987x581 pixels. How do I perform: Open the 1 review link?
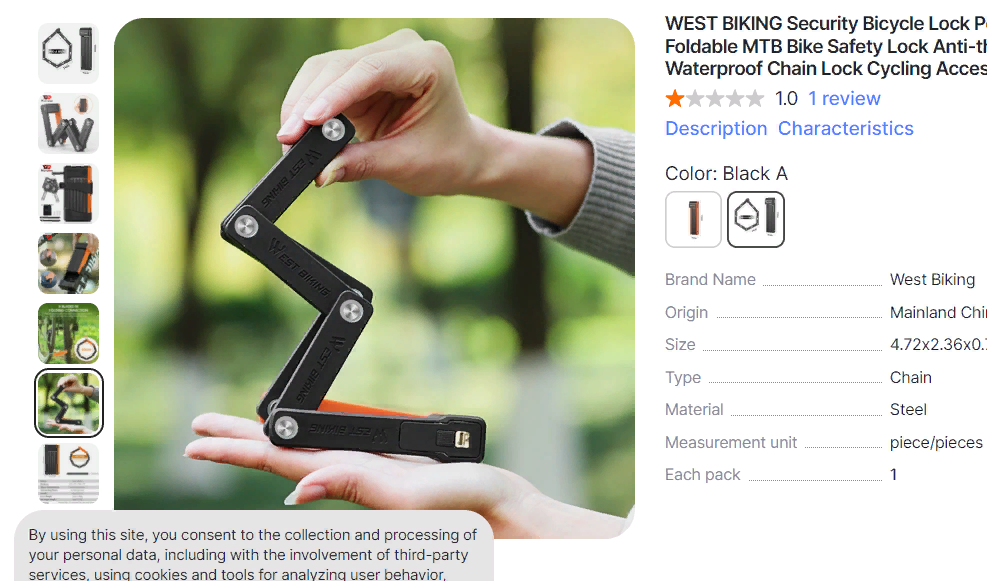pyautogui.click(x=844, y=98)
